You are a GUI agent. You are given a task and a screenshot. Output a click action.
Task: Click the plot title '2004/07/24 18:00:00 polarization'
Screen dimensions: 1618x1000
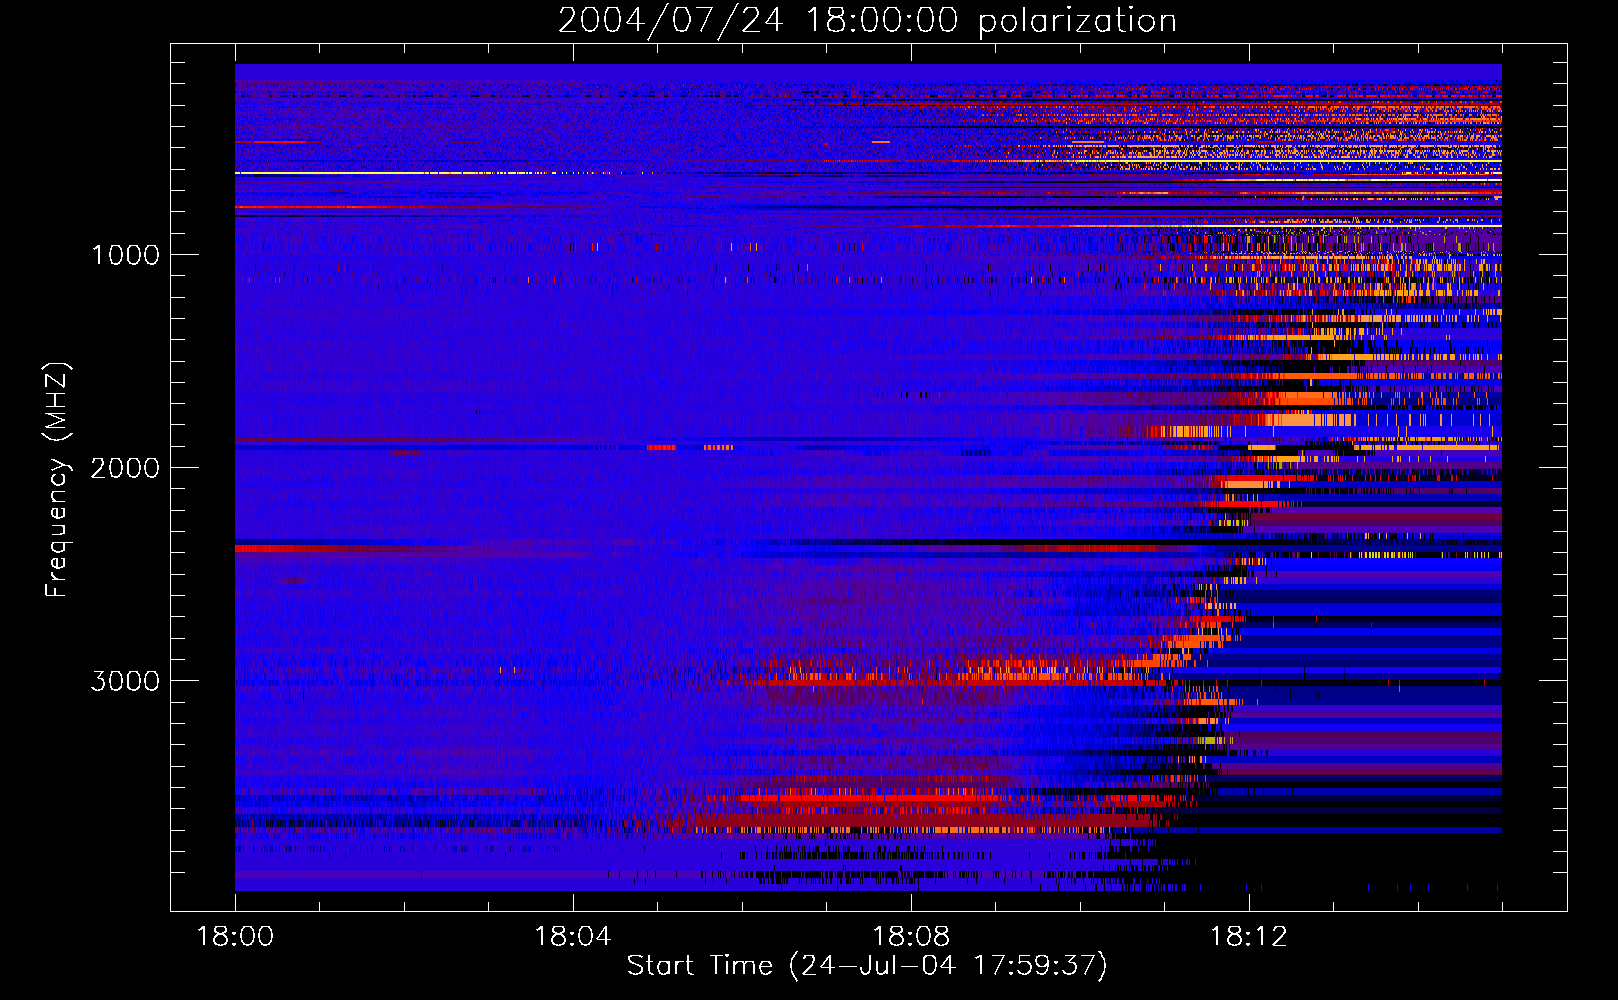point(867,20)
